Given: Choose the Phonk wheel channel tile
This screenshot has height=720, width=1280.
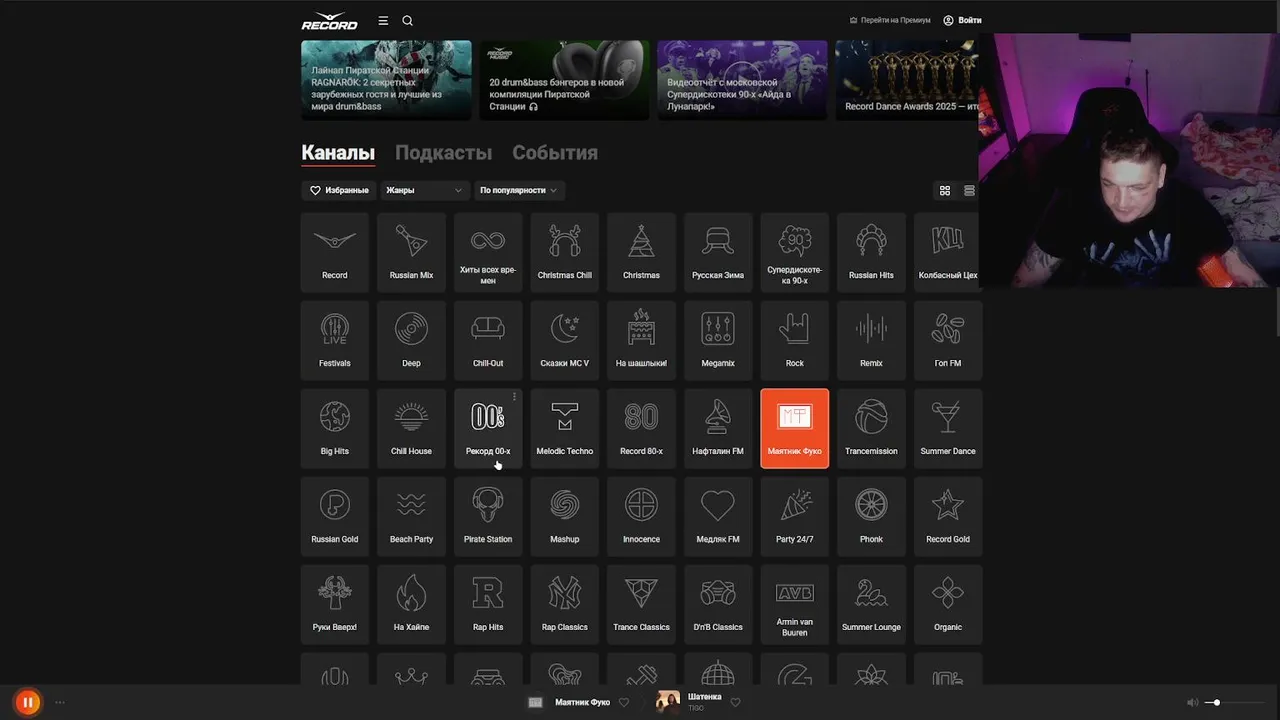Looking at the screenshot, I should (x=871, y=516).
